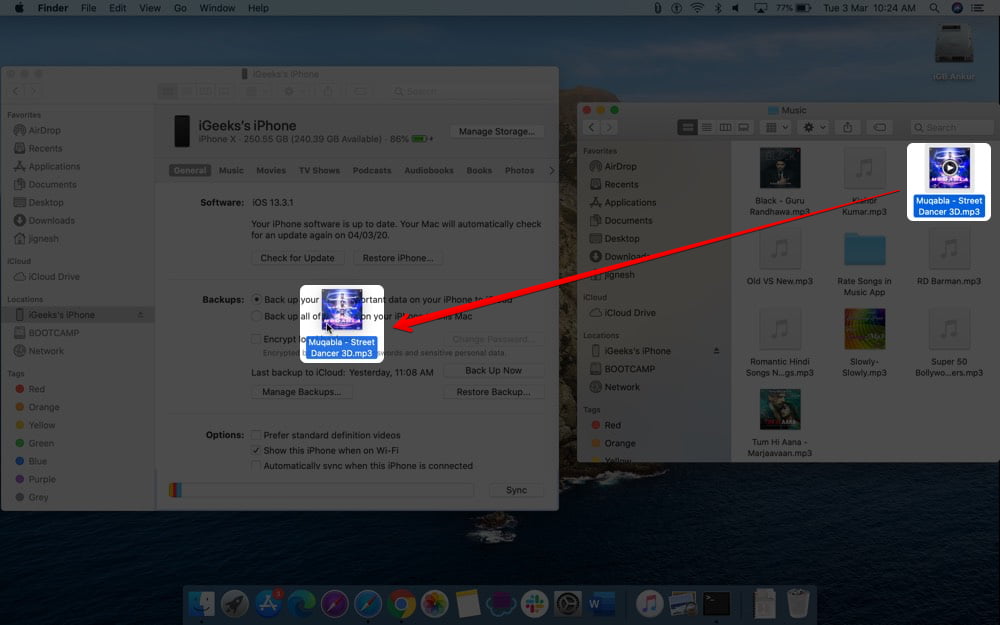This screenshot has height=625, width=1000.
Task: Enable Prefer standard definition videos checkbox
Action: click(256, 435)
